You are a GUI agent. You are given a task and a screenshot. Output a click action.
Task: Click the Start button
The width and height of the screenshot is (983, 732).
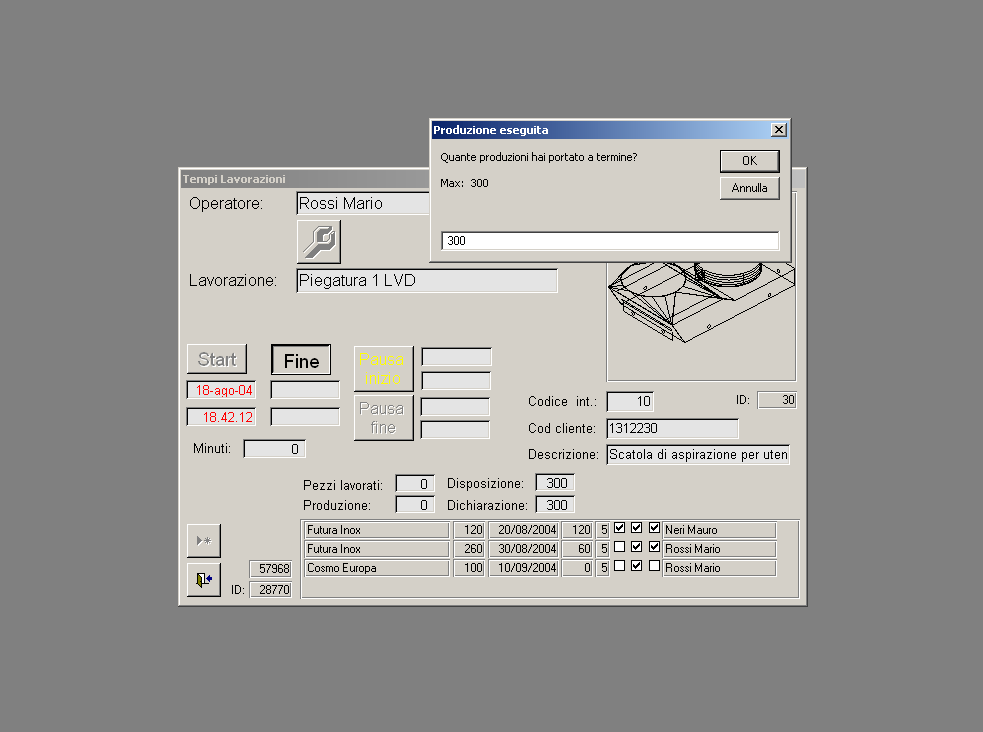pos(217,359)
